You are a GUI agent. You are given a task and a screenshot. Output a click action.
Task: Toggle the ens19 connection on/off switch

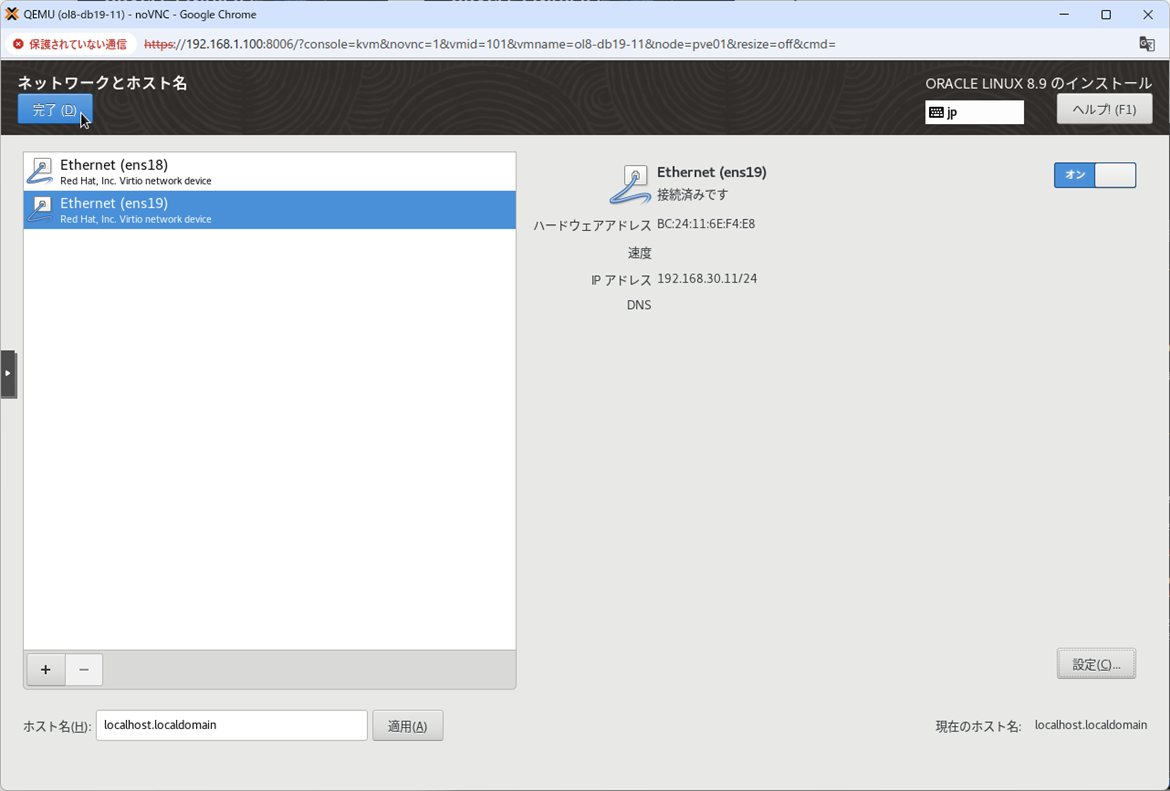1095,175
